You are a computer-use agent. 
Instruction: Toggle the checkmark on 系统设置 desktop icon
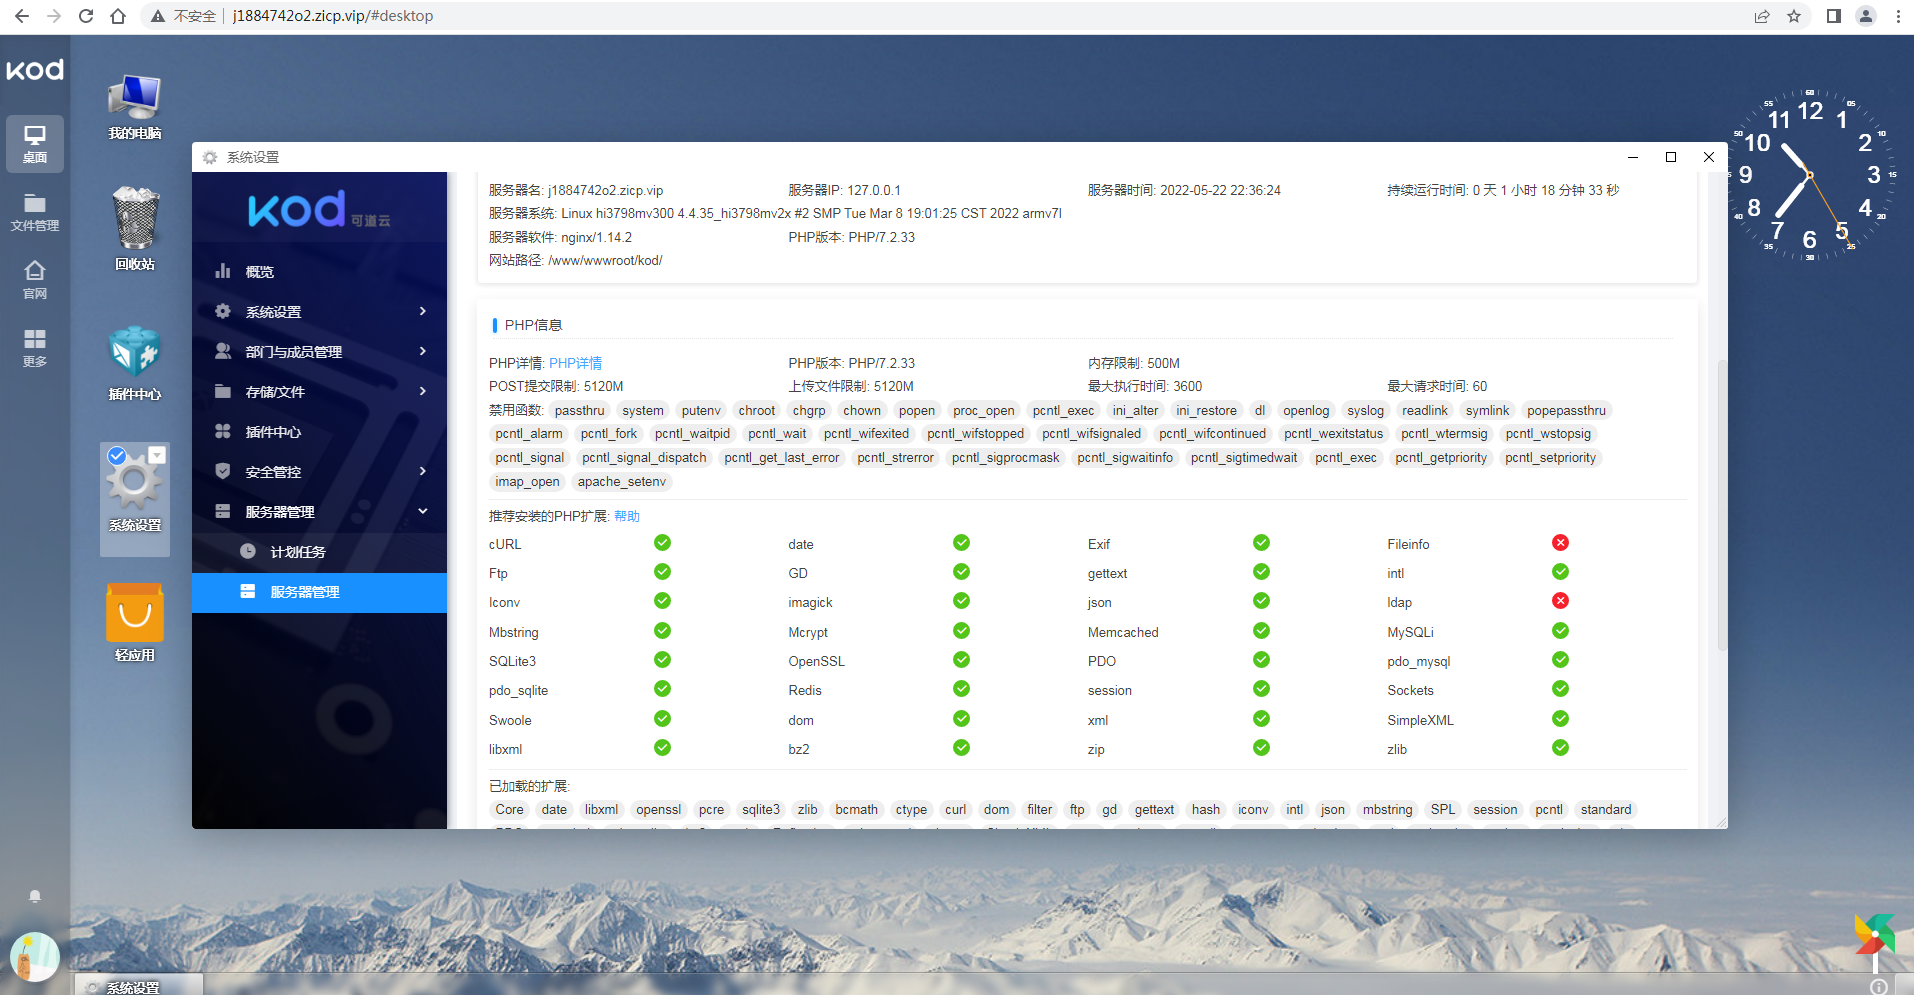(117, 456)
